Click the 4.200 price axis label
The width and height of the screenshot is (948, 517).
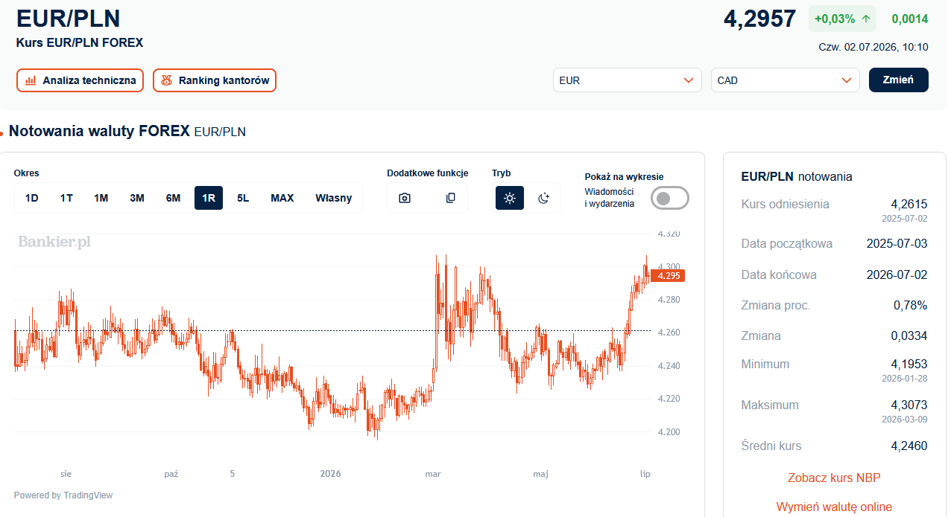click(669, 432)
